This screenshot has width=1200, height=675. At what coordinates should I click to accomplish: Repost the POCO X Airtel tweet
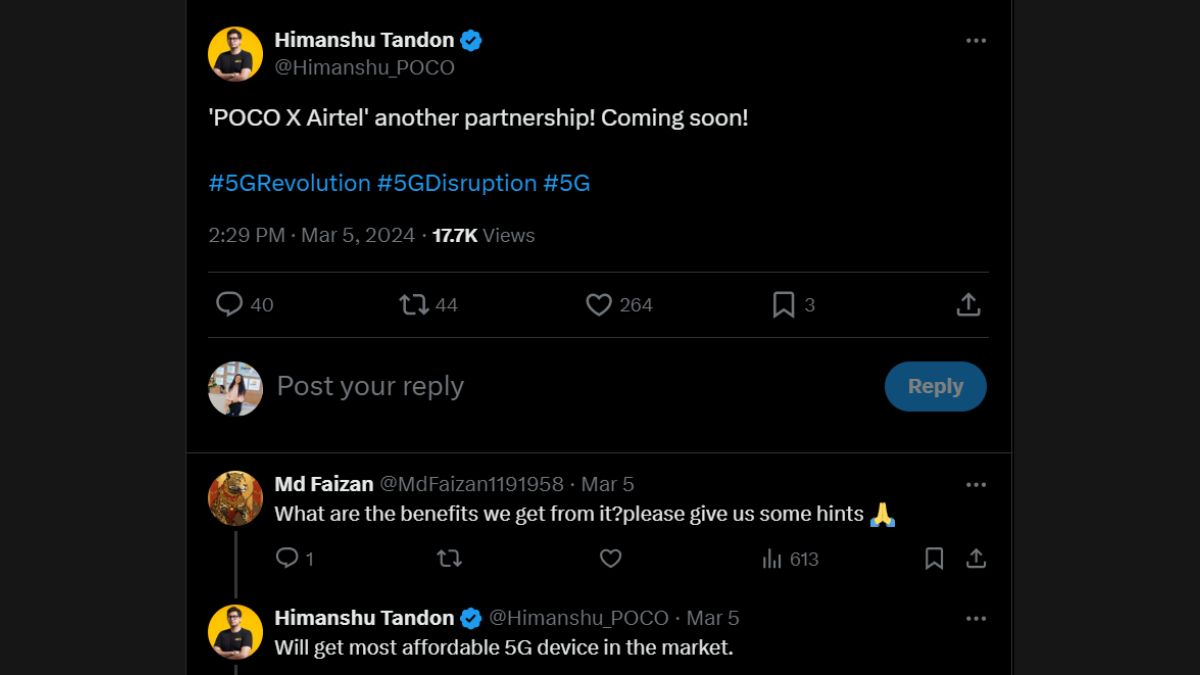pos(414,304)
